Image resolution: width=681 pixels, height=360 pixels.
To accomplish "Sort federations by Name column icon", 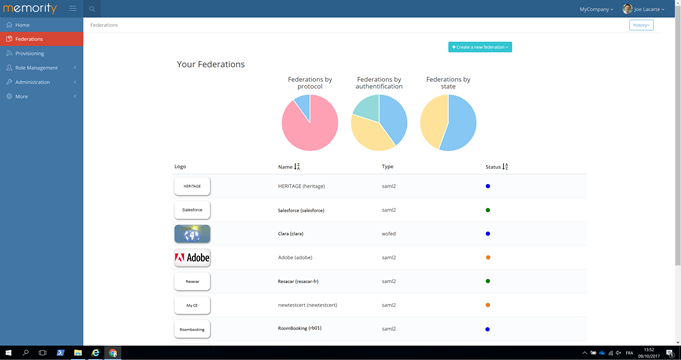I will click(297, 166).
